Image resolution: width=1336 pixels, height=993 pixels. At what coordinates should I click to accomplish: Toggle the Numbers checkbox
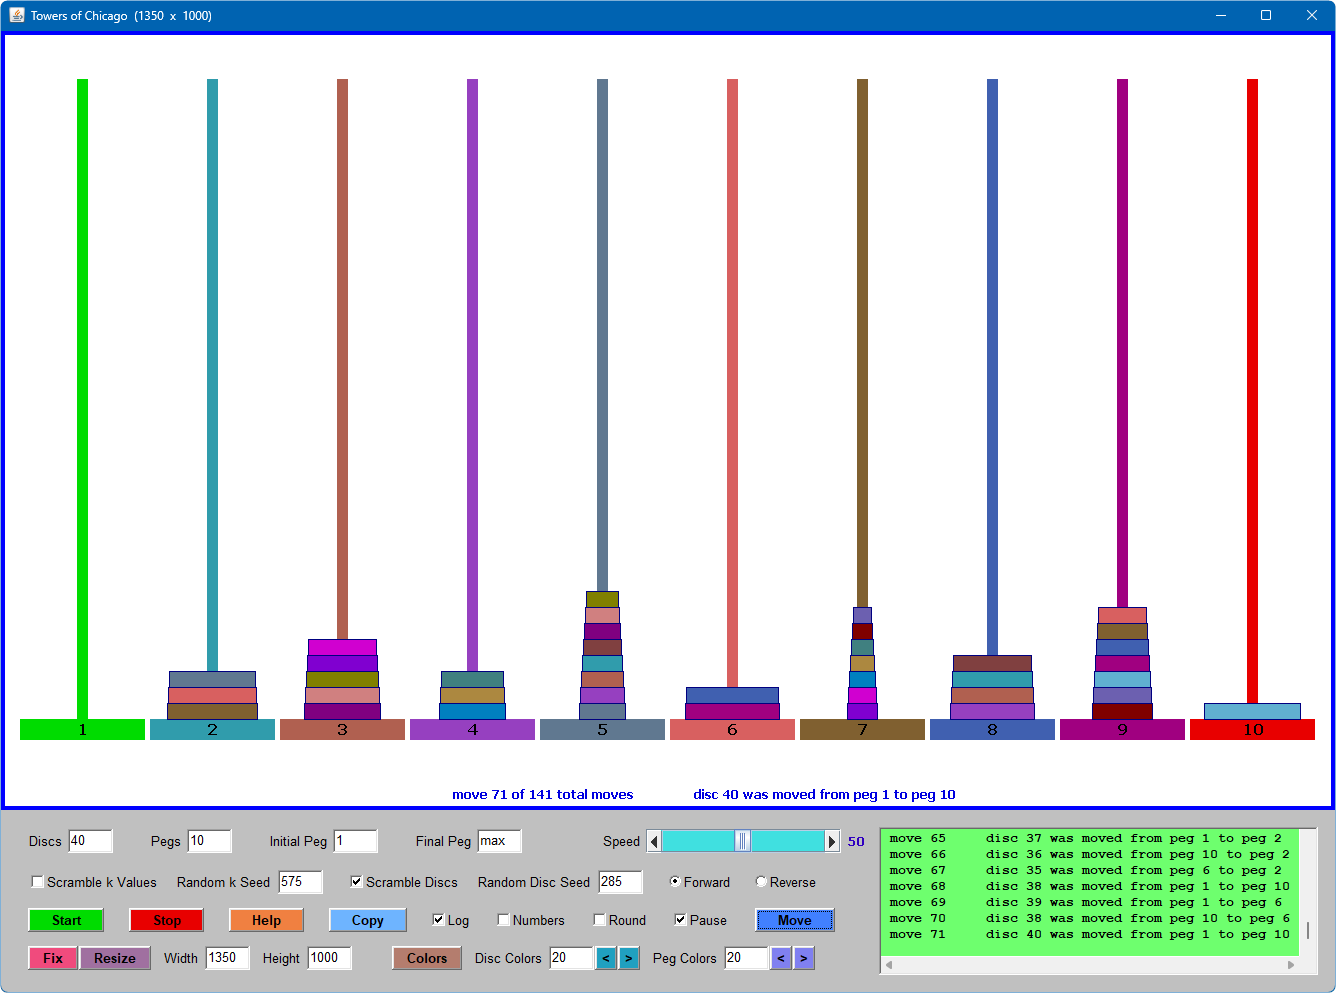tap(504, 920)
